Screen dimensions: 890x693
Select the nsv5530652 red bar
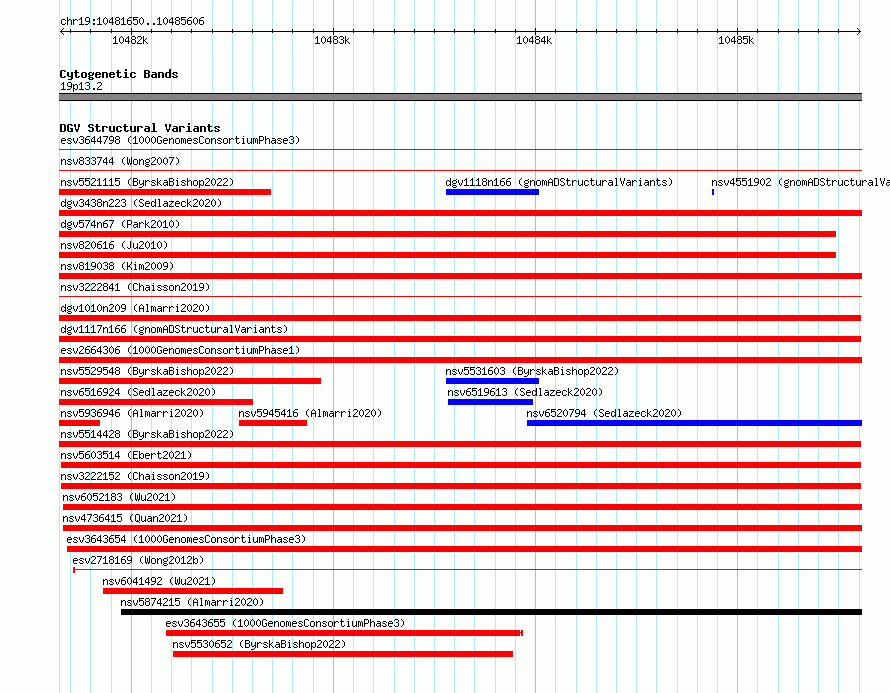(343, 654)
